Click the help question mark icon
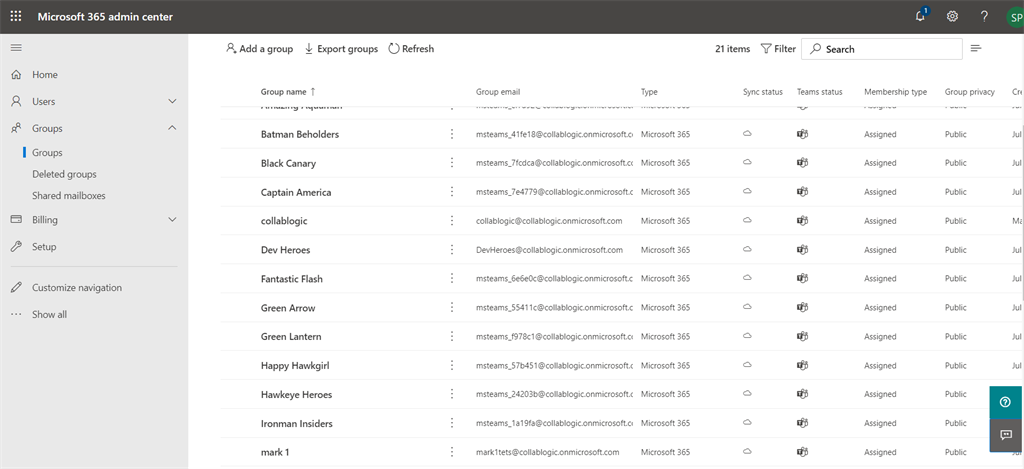Viewport: 1024px width, 469px height. pyautogui.click(x=984, y=16)
